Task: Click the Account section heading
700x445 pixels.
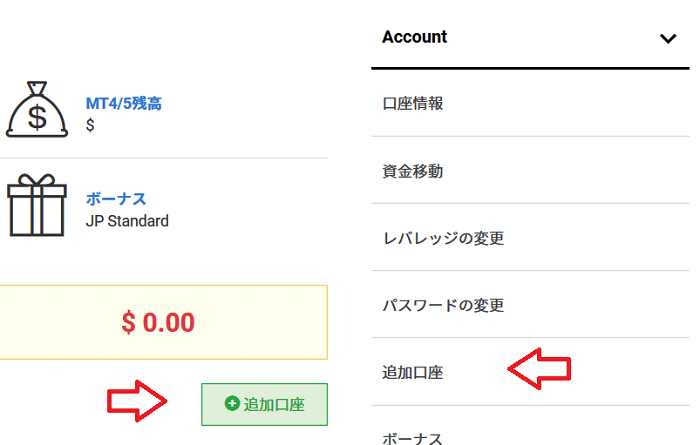Action: (415, 37)
